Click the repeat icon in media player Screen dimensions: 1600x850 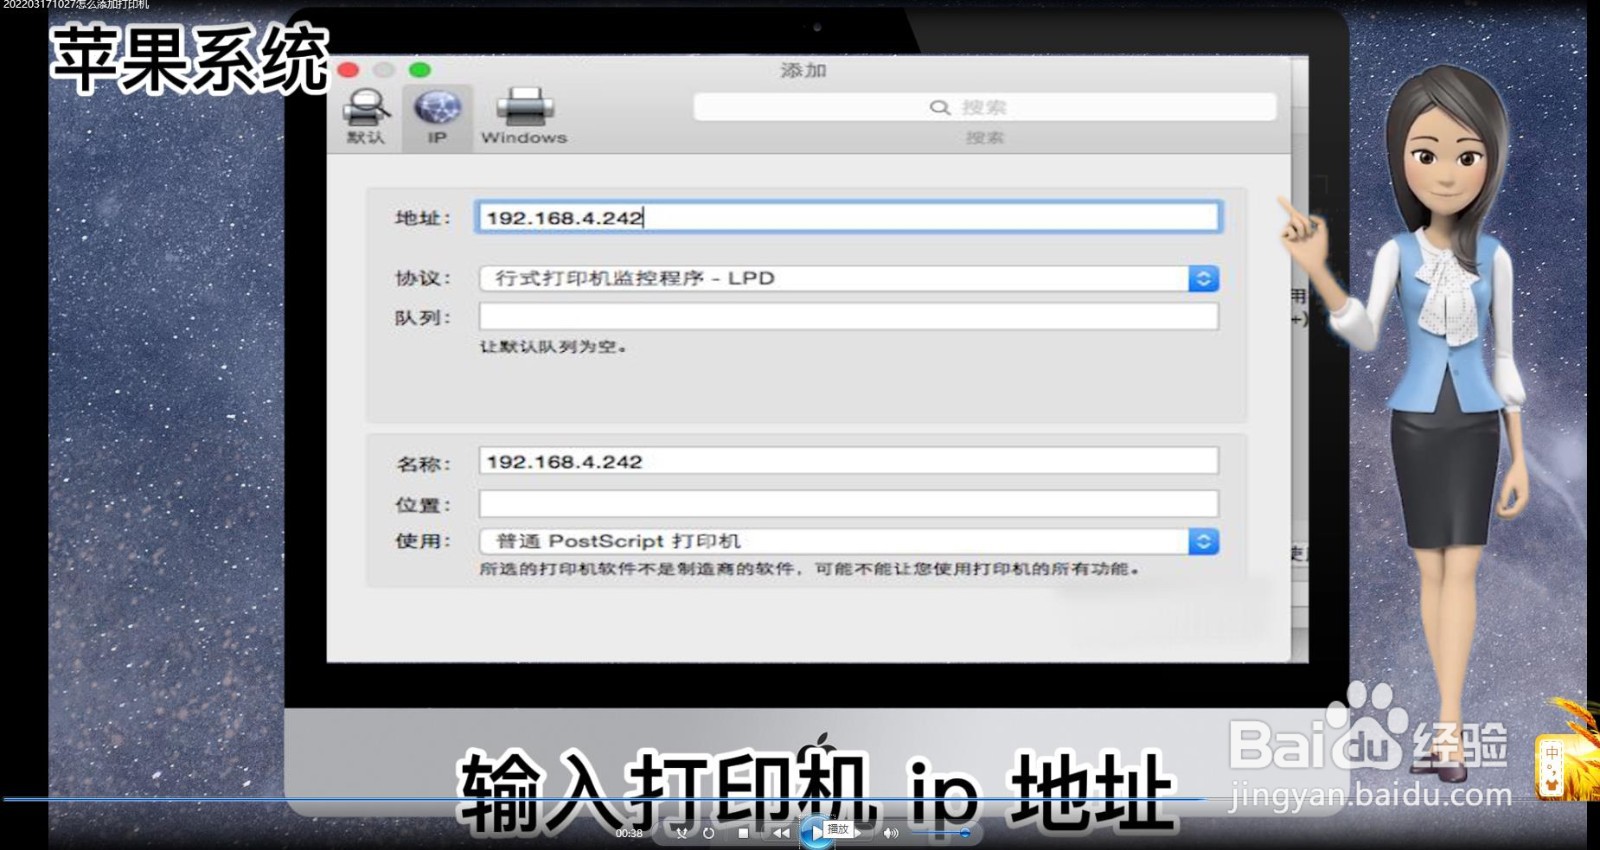point(708,832)
